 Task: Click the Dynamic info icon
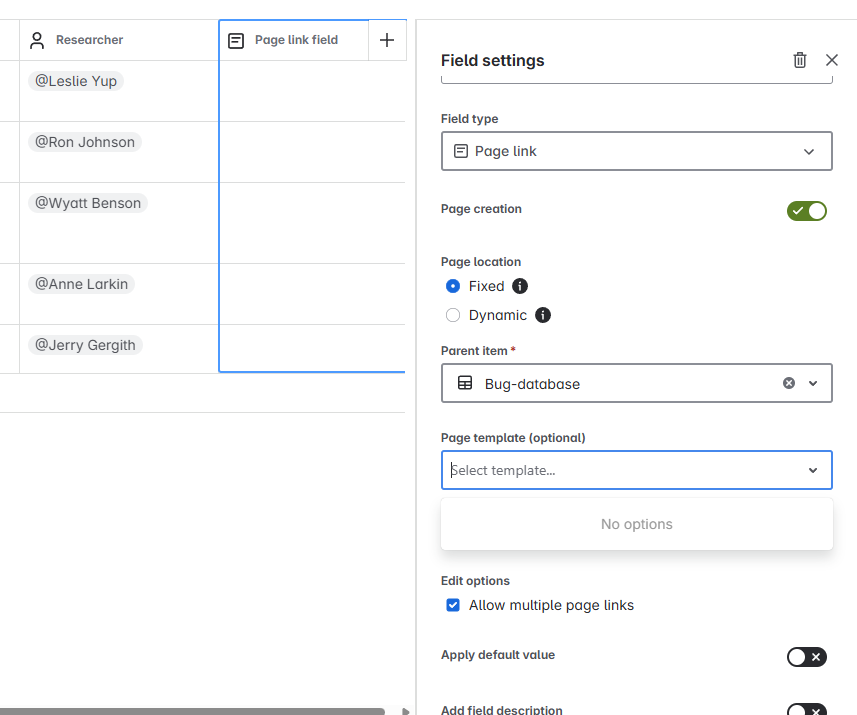(543, 315)
